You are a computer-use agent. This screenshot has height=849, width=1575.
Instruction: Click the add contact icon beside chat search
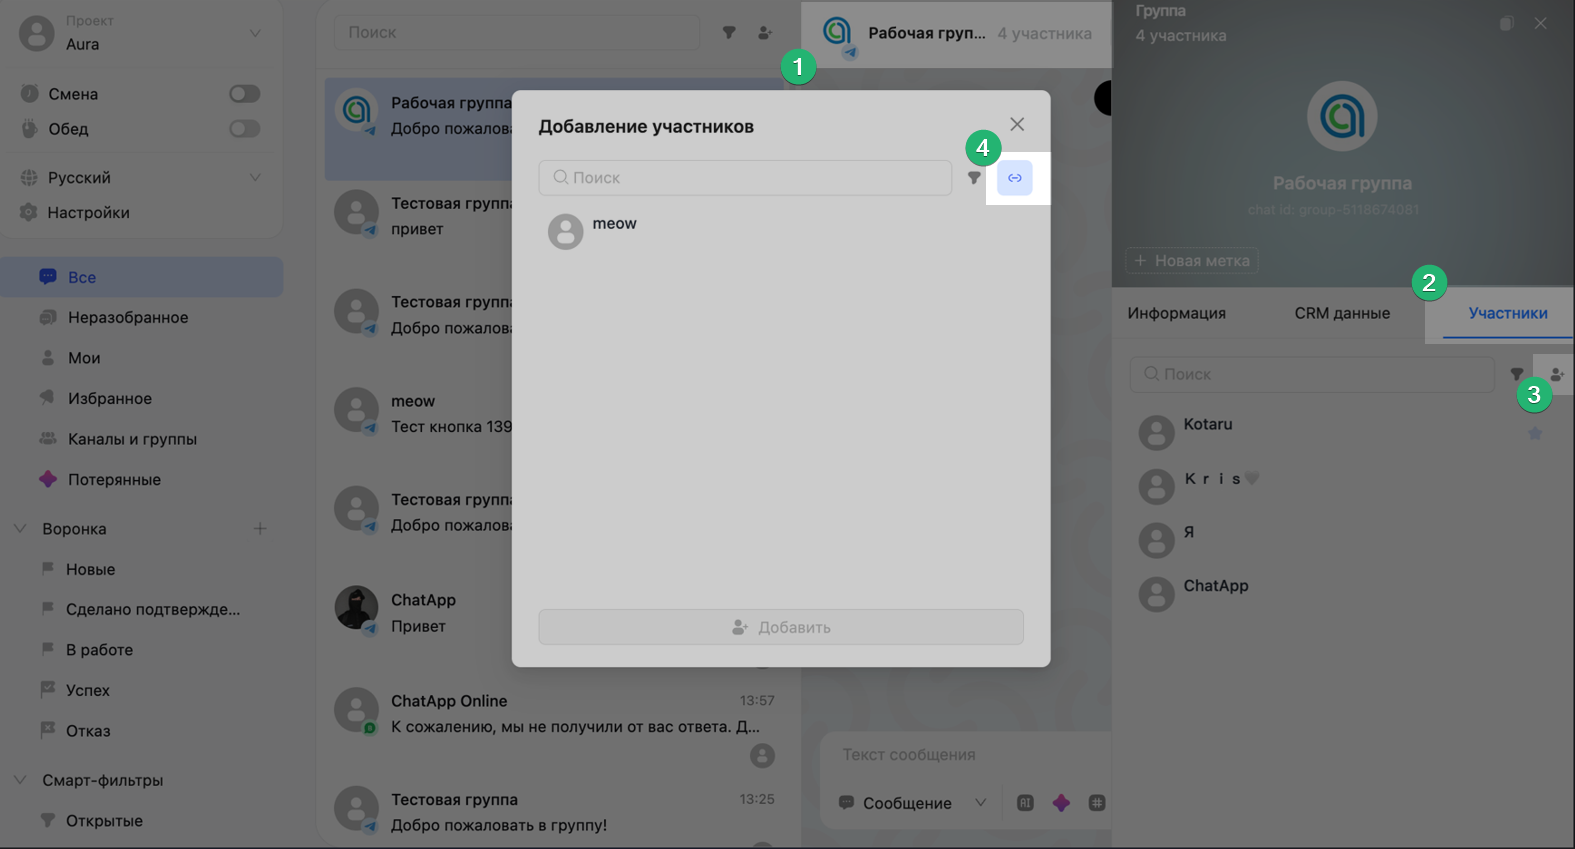click(x=765, y=33)
